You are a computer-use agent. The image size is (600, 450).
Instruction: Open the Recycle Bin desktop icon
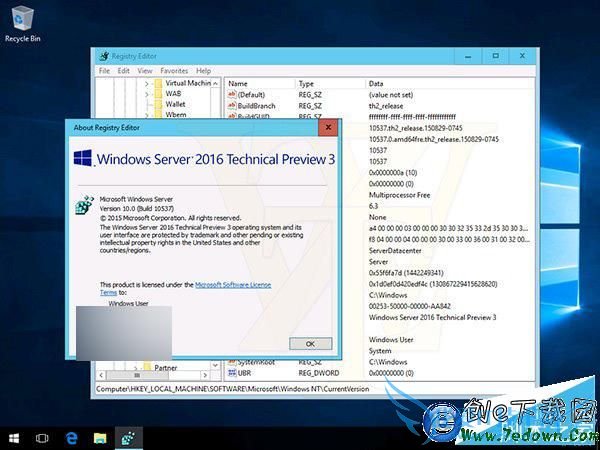pyautogui.click(x=22, y=24)
